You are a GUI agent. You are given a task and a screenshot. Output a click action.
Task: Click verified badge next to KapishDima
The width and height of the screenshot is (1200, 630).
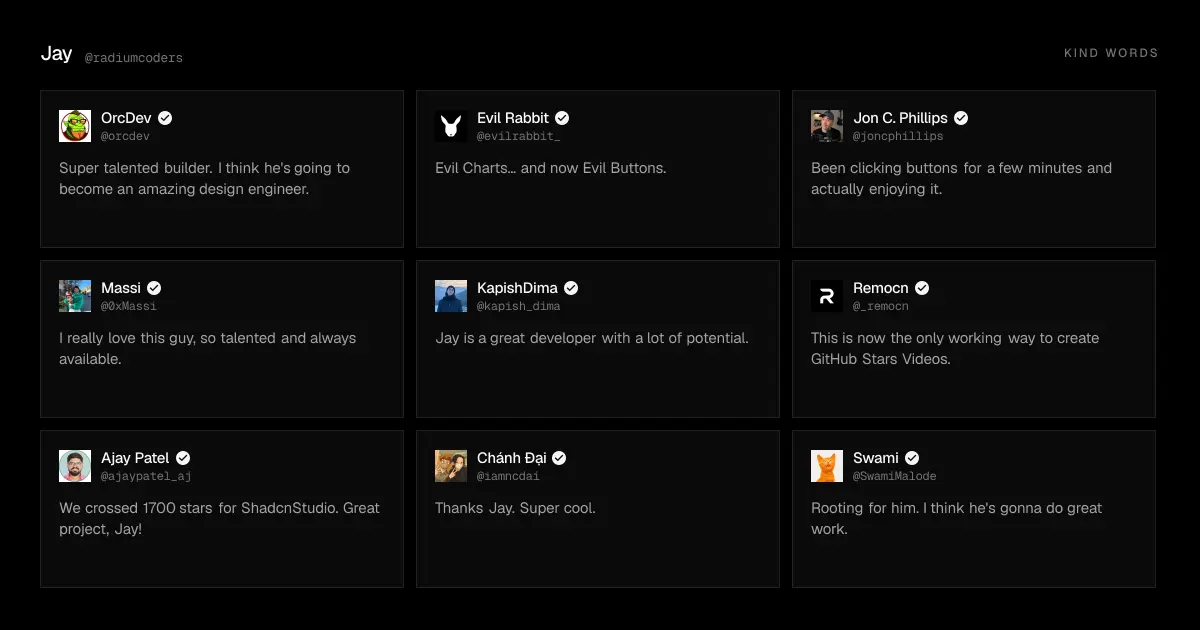point(571,288)
